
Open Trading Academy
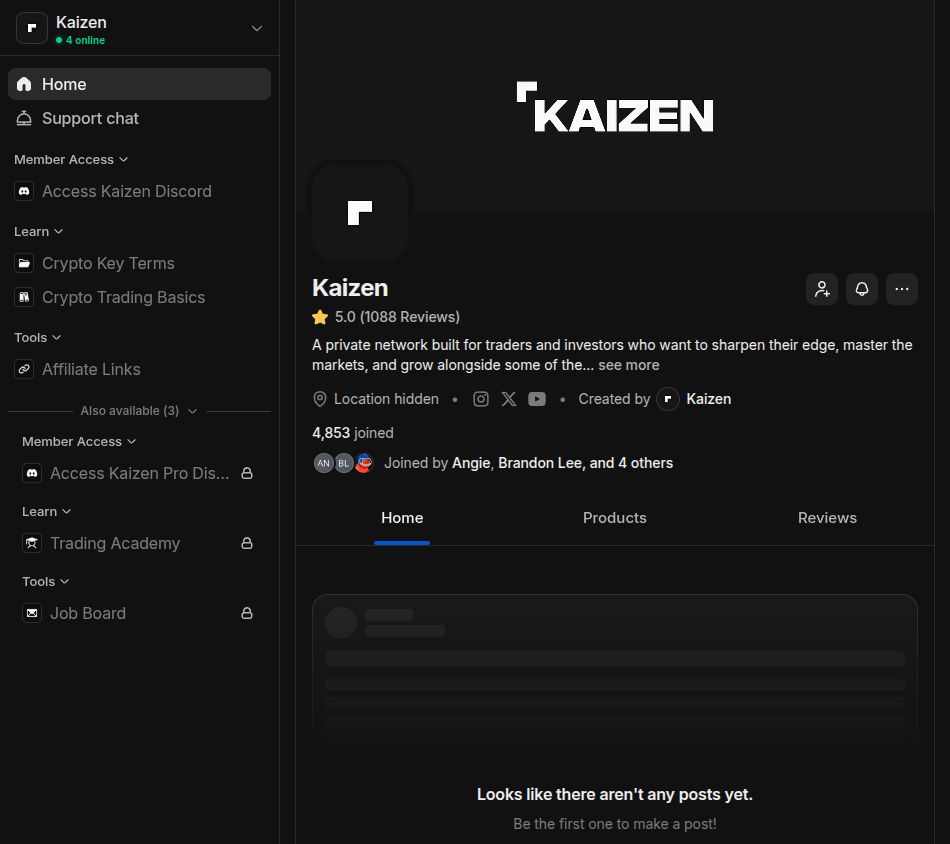139,543
